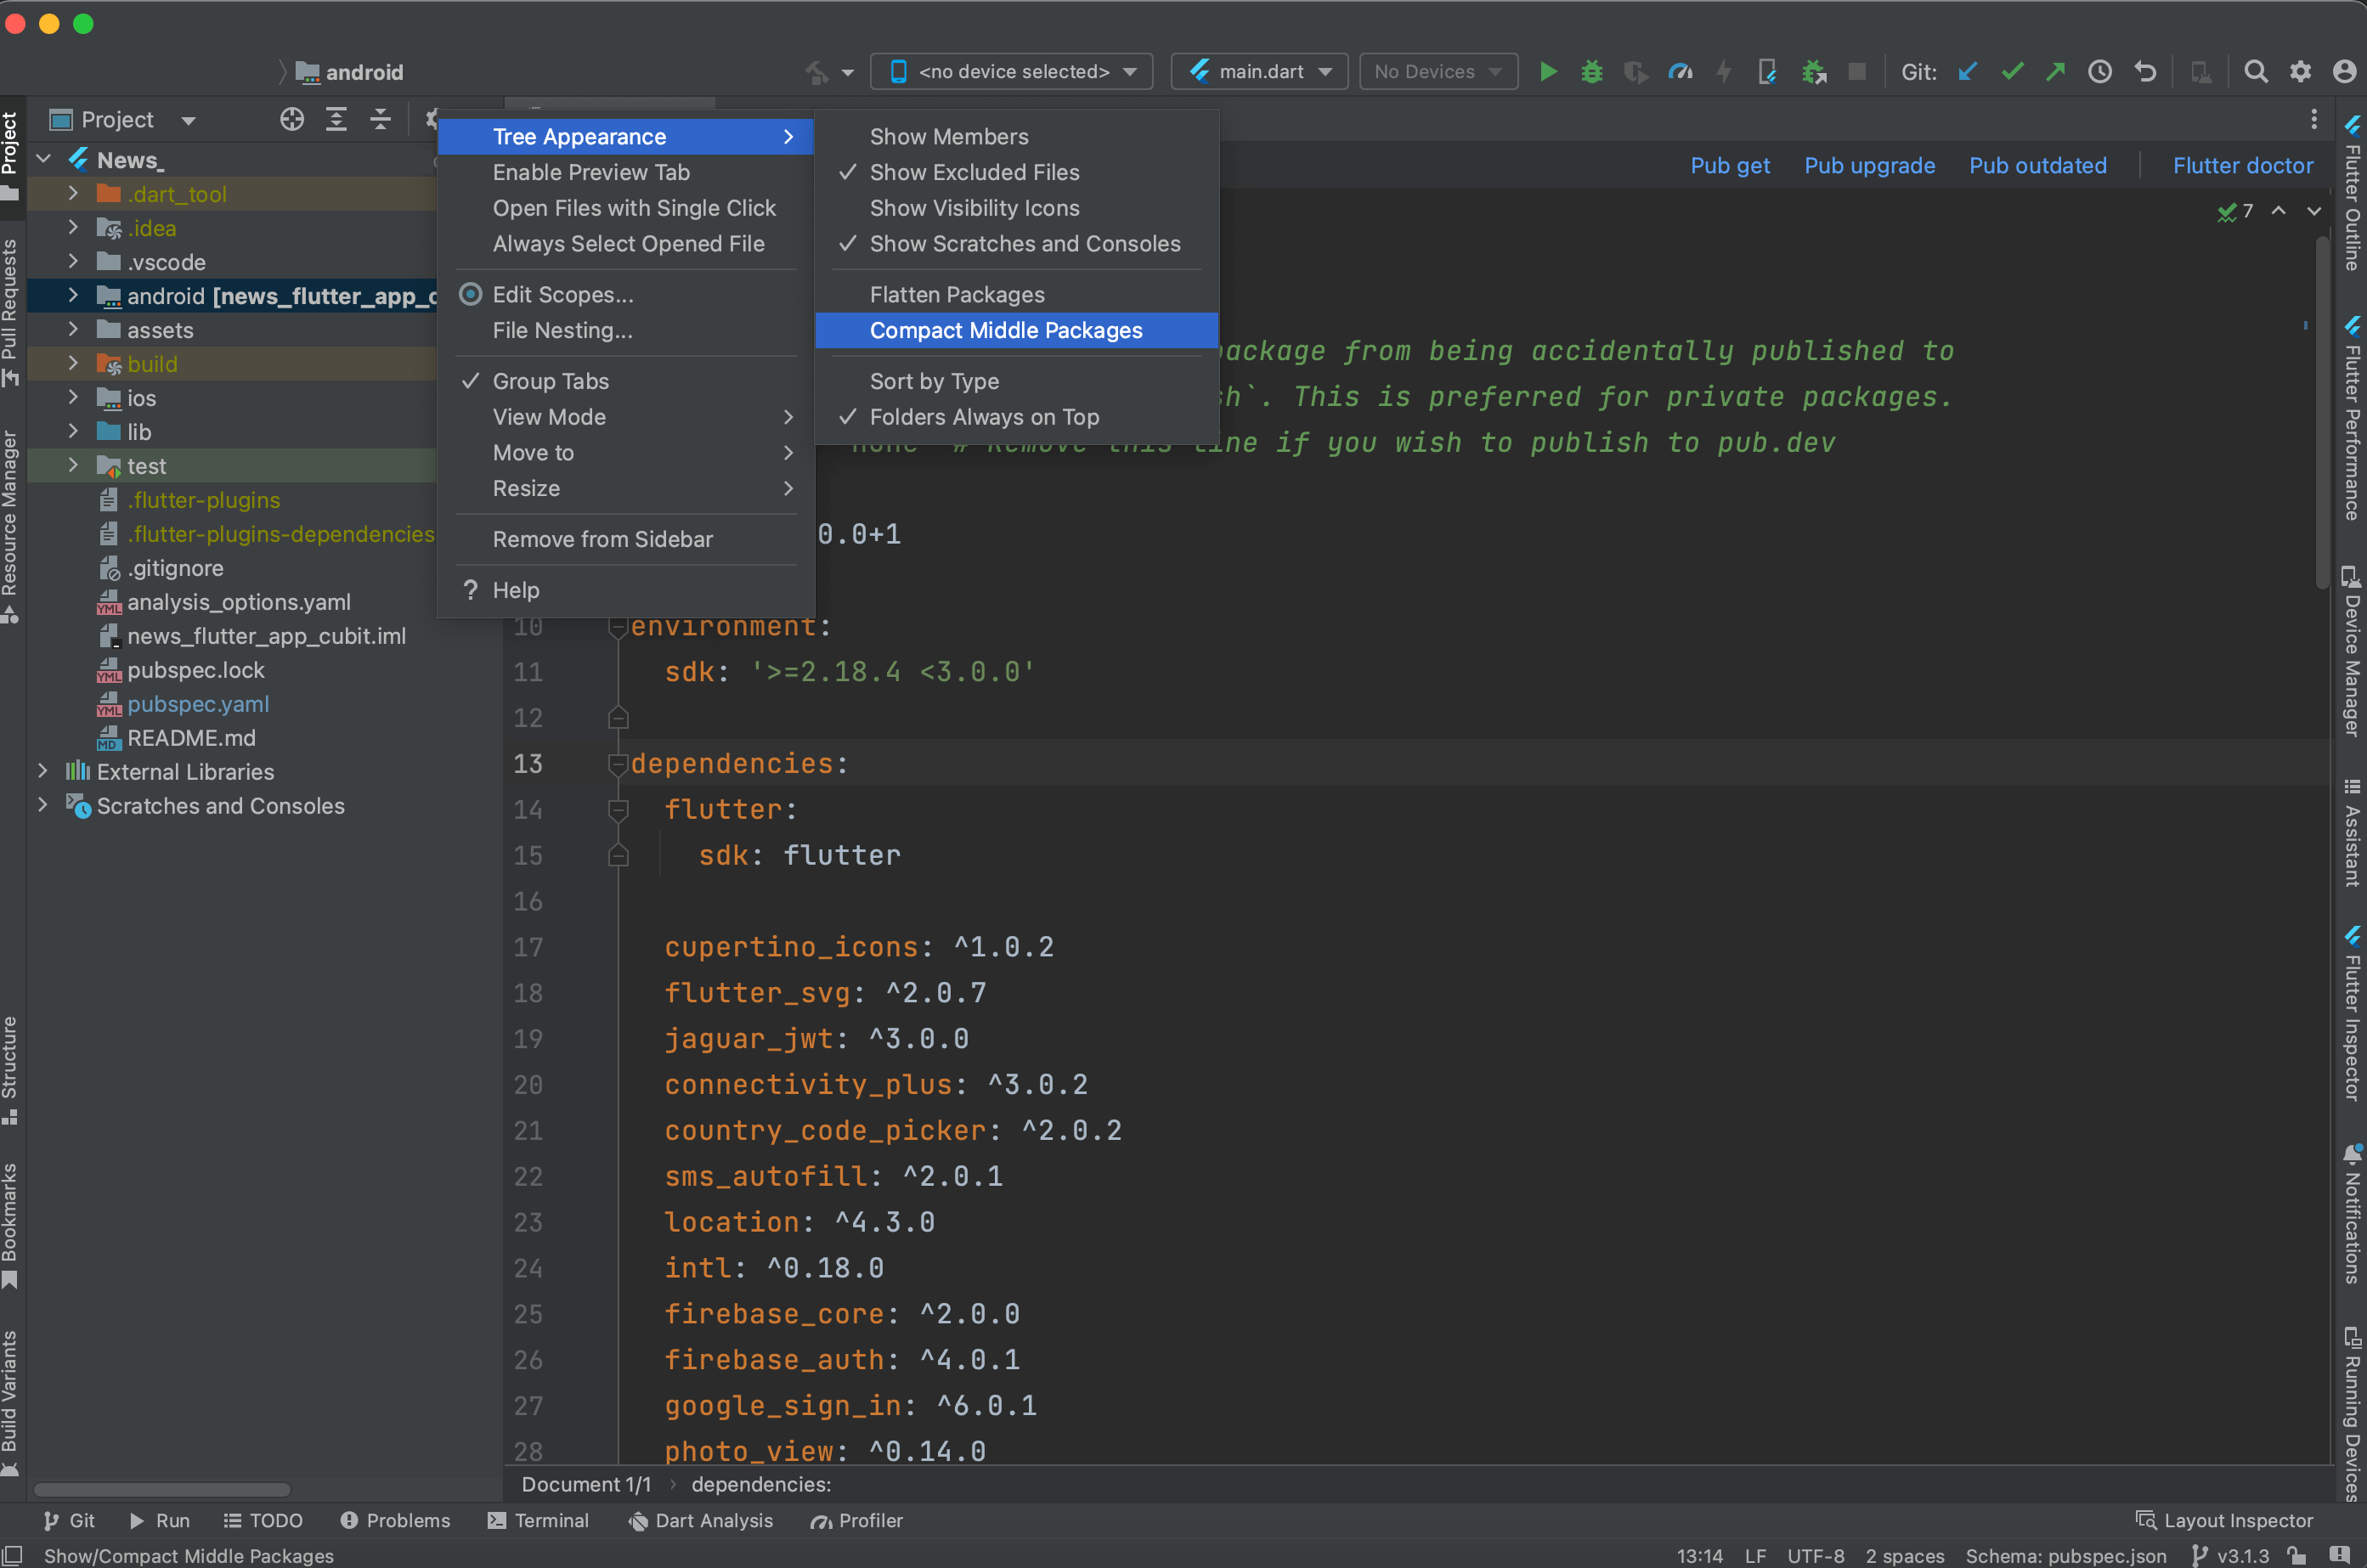Click the Pub get link
The height and width of the screenshot is (1568, 2367).
click(1729, 165)
